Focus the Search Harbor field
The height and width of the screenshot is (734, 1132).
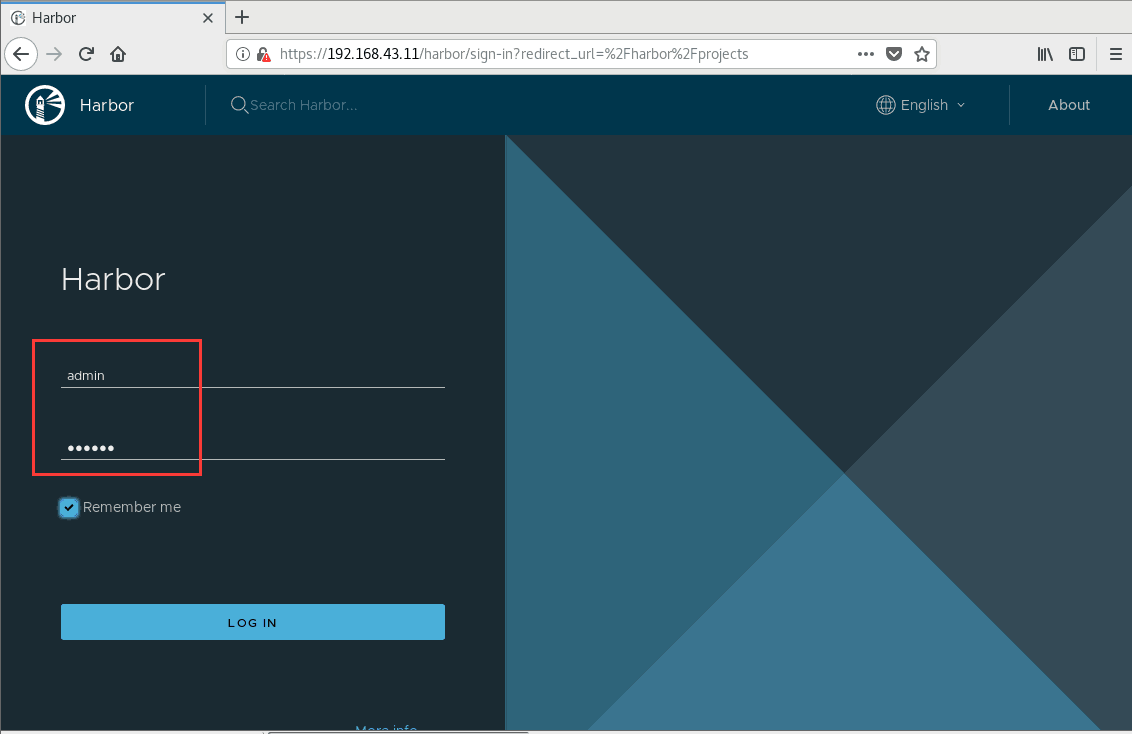303,105
